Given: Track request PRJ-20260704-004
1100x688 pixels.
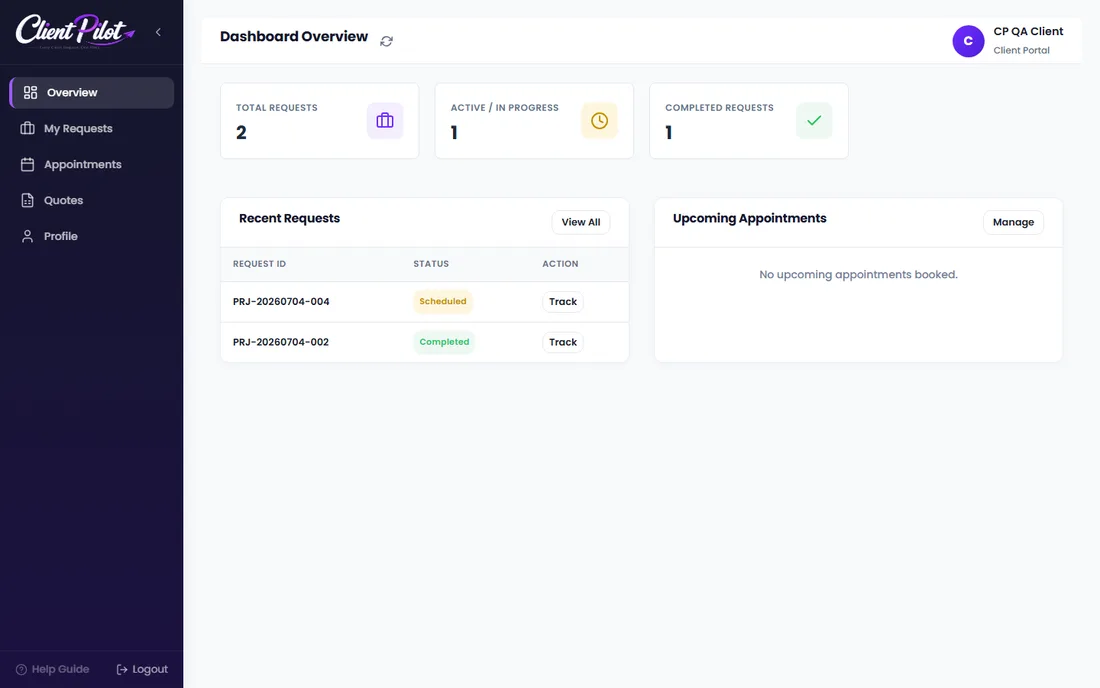Looking at the screenshot, I should coord(563,302).
